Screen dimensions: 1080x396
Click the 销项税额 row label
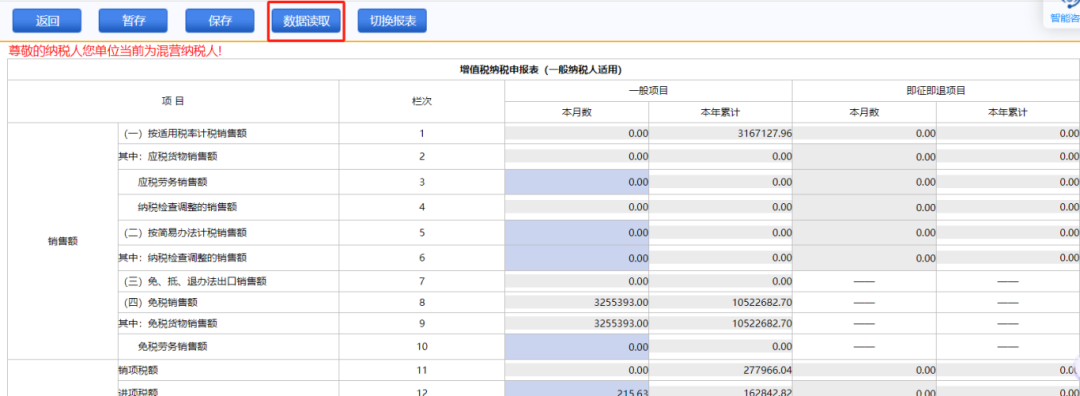pyautogui.click(x=138, y=371)
